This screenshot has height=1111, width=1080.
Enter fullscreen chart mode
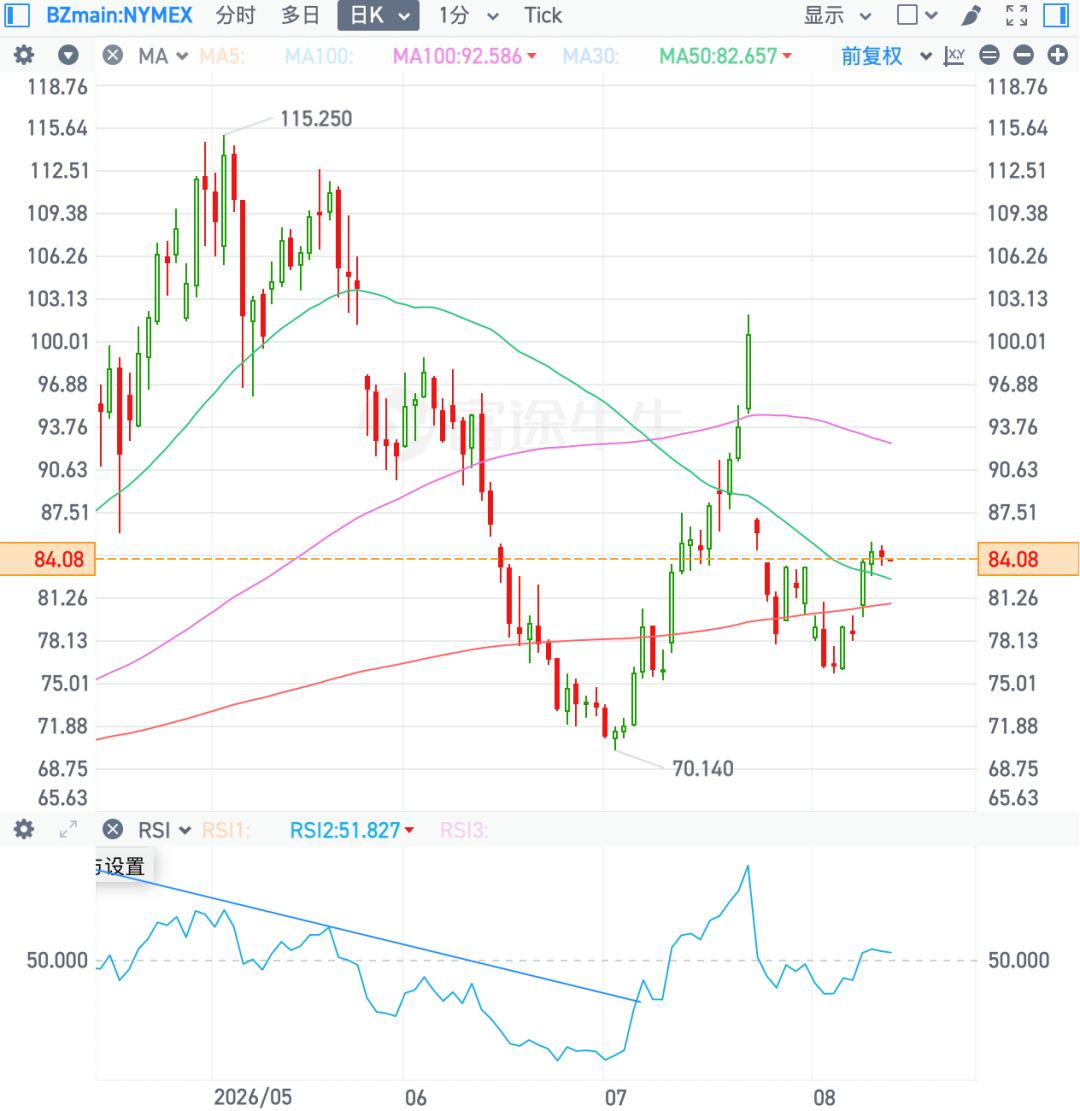pos(1017,15)
